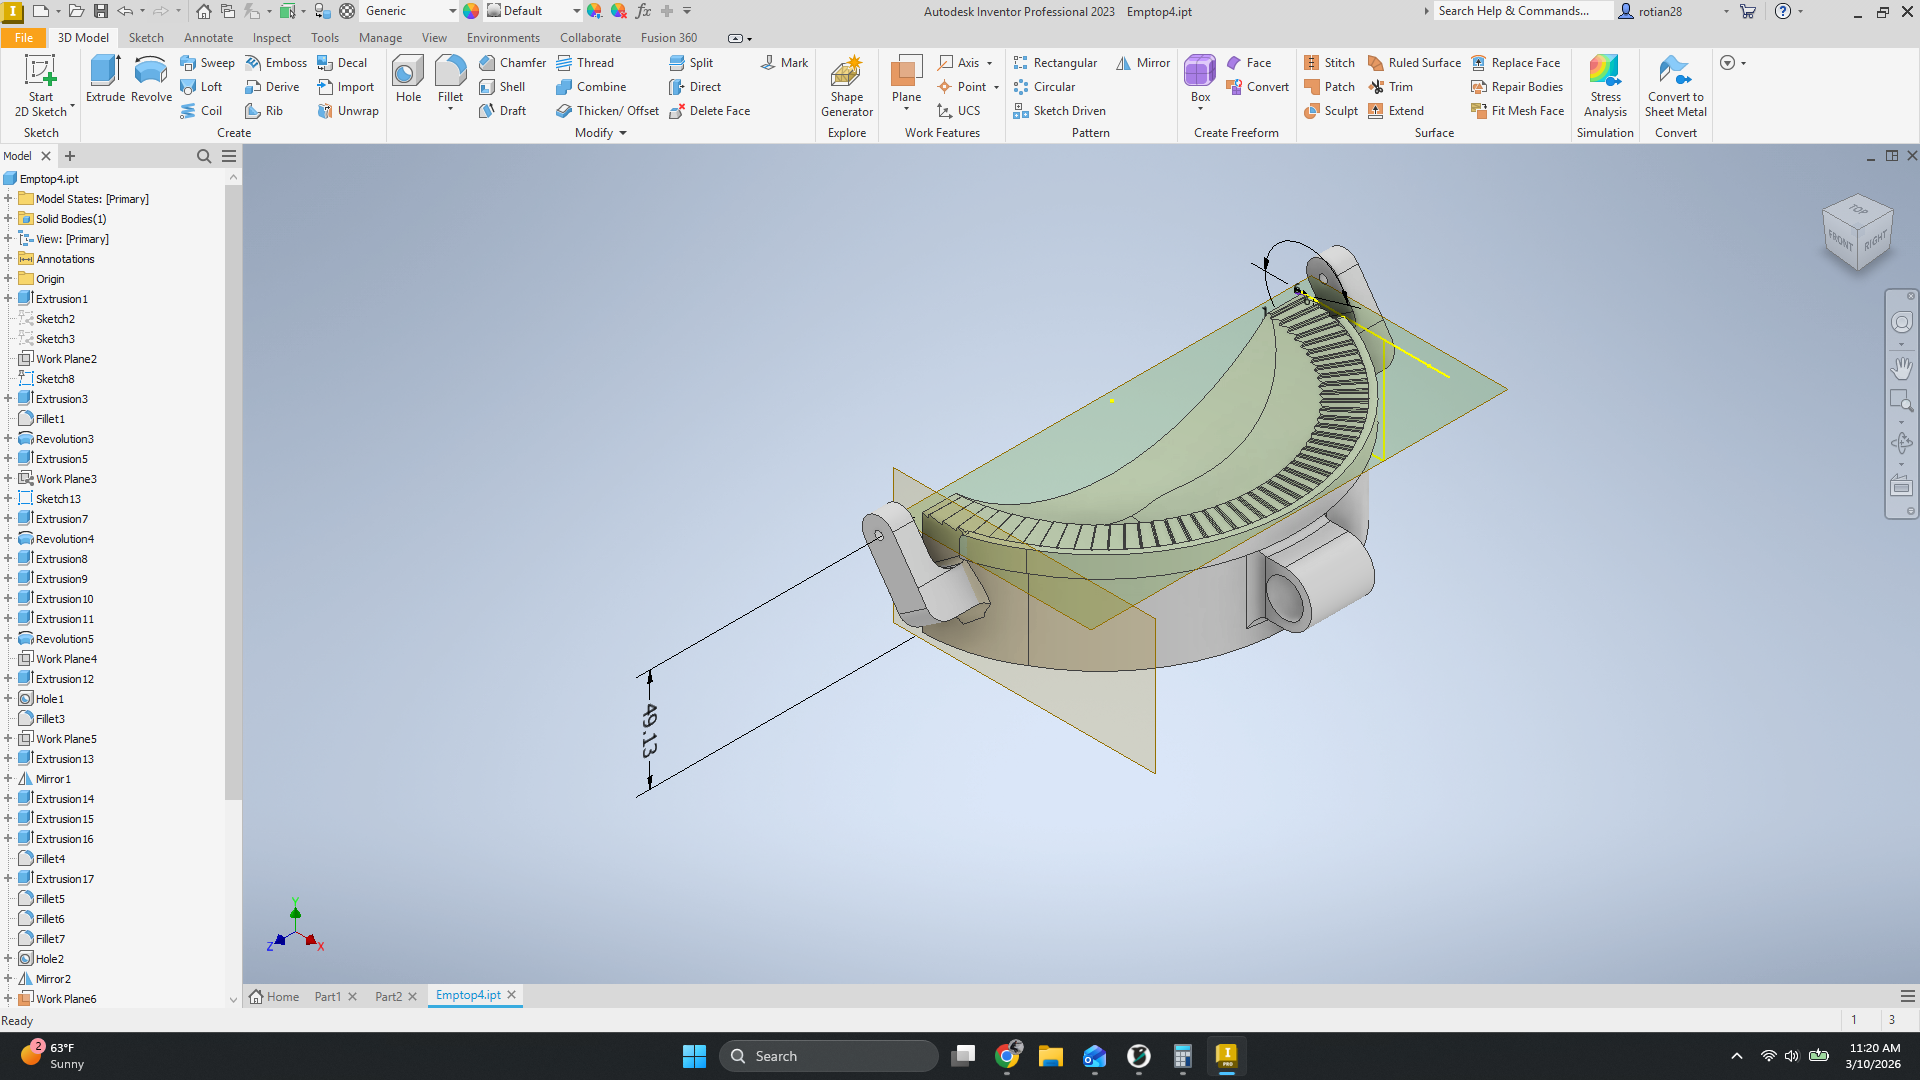Click Convert to Sheet Metal
1920x1080 pixels.
pyautogui.click(x=1676, y=86)
